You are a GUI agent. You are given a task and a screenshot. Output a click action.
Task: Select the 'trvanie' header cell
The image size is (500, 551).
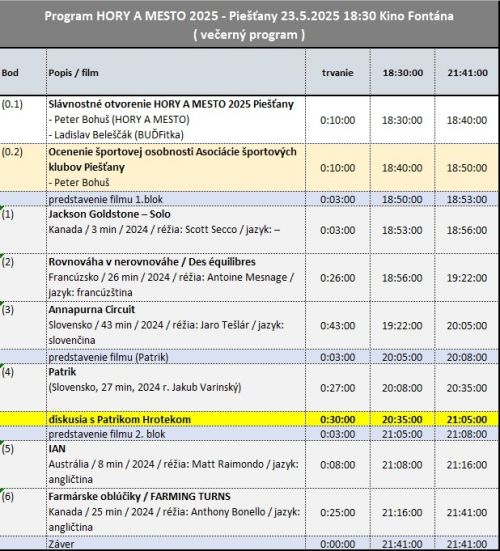338,72
